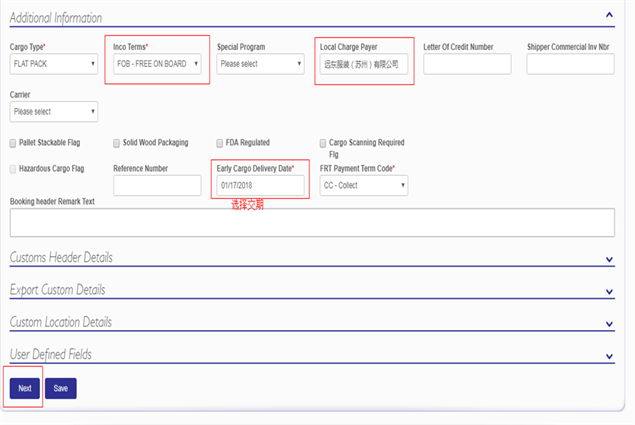Viewport: 635px width, 425px height.
Task: Enable Cargo Scanning Required Flg checkbox
Action: click(323, 143)
